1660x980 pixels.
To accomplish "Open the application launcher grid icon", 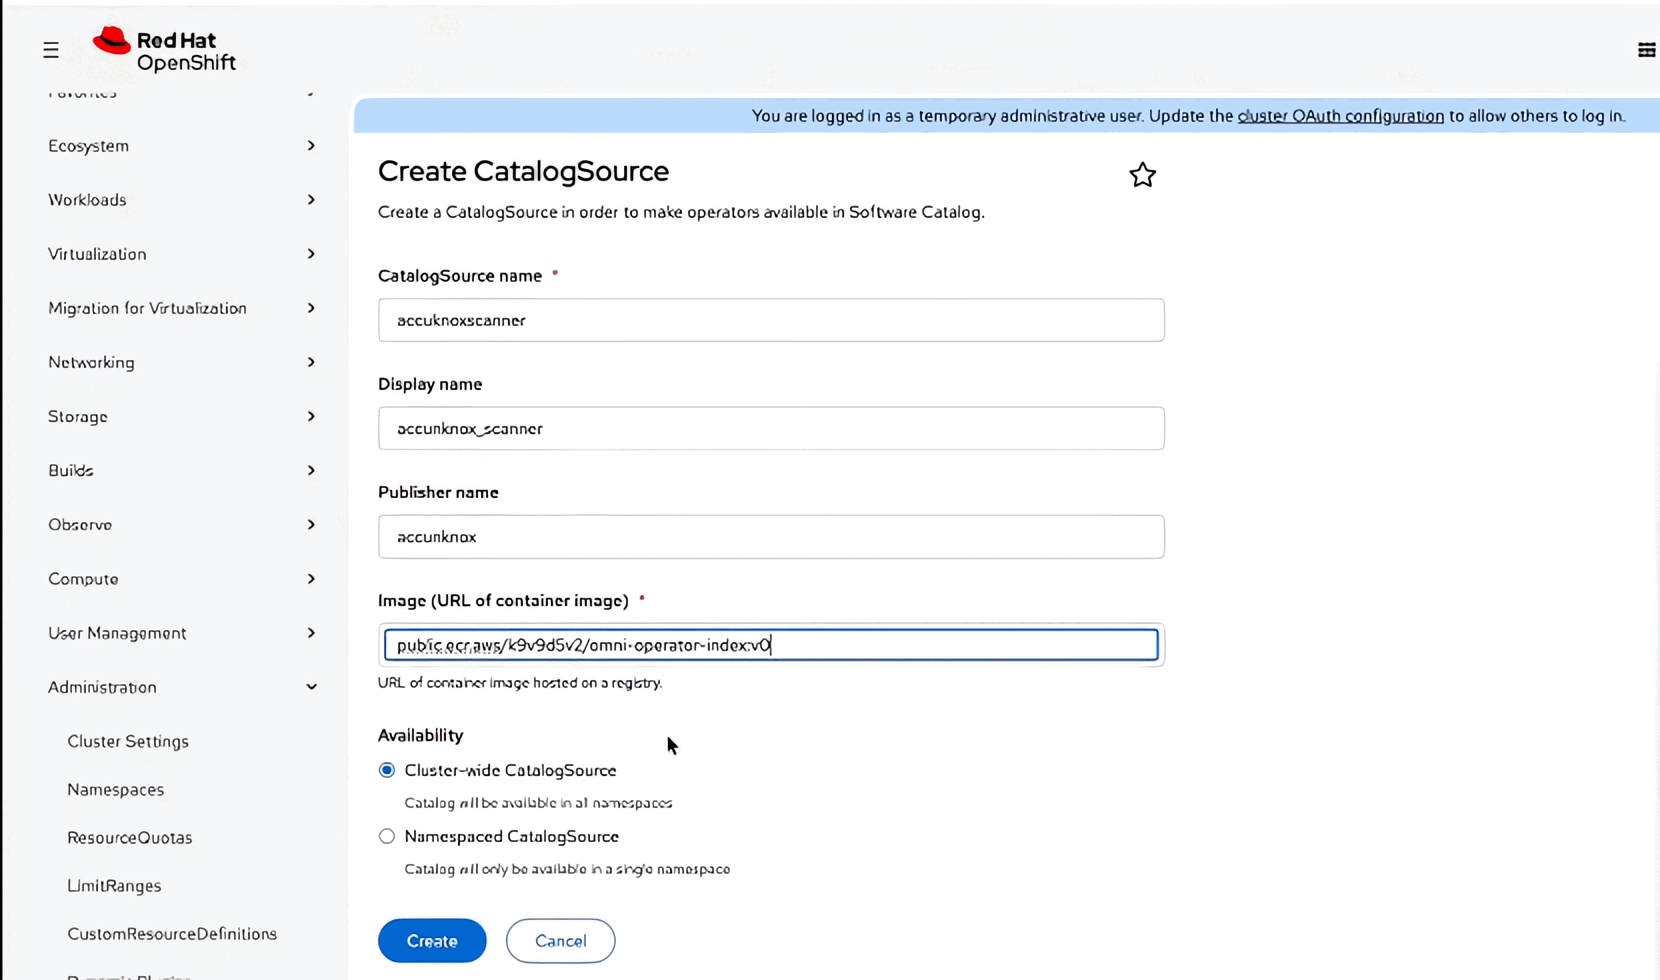I will click(x=1646, y=50).
